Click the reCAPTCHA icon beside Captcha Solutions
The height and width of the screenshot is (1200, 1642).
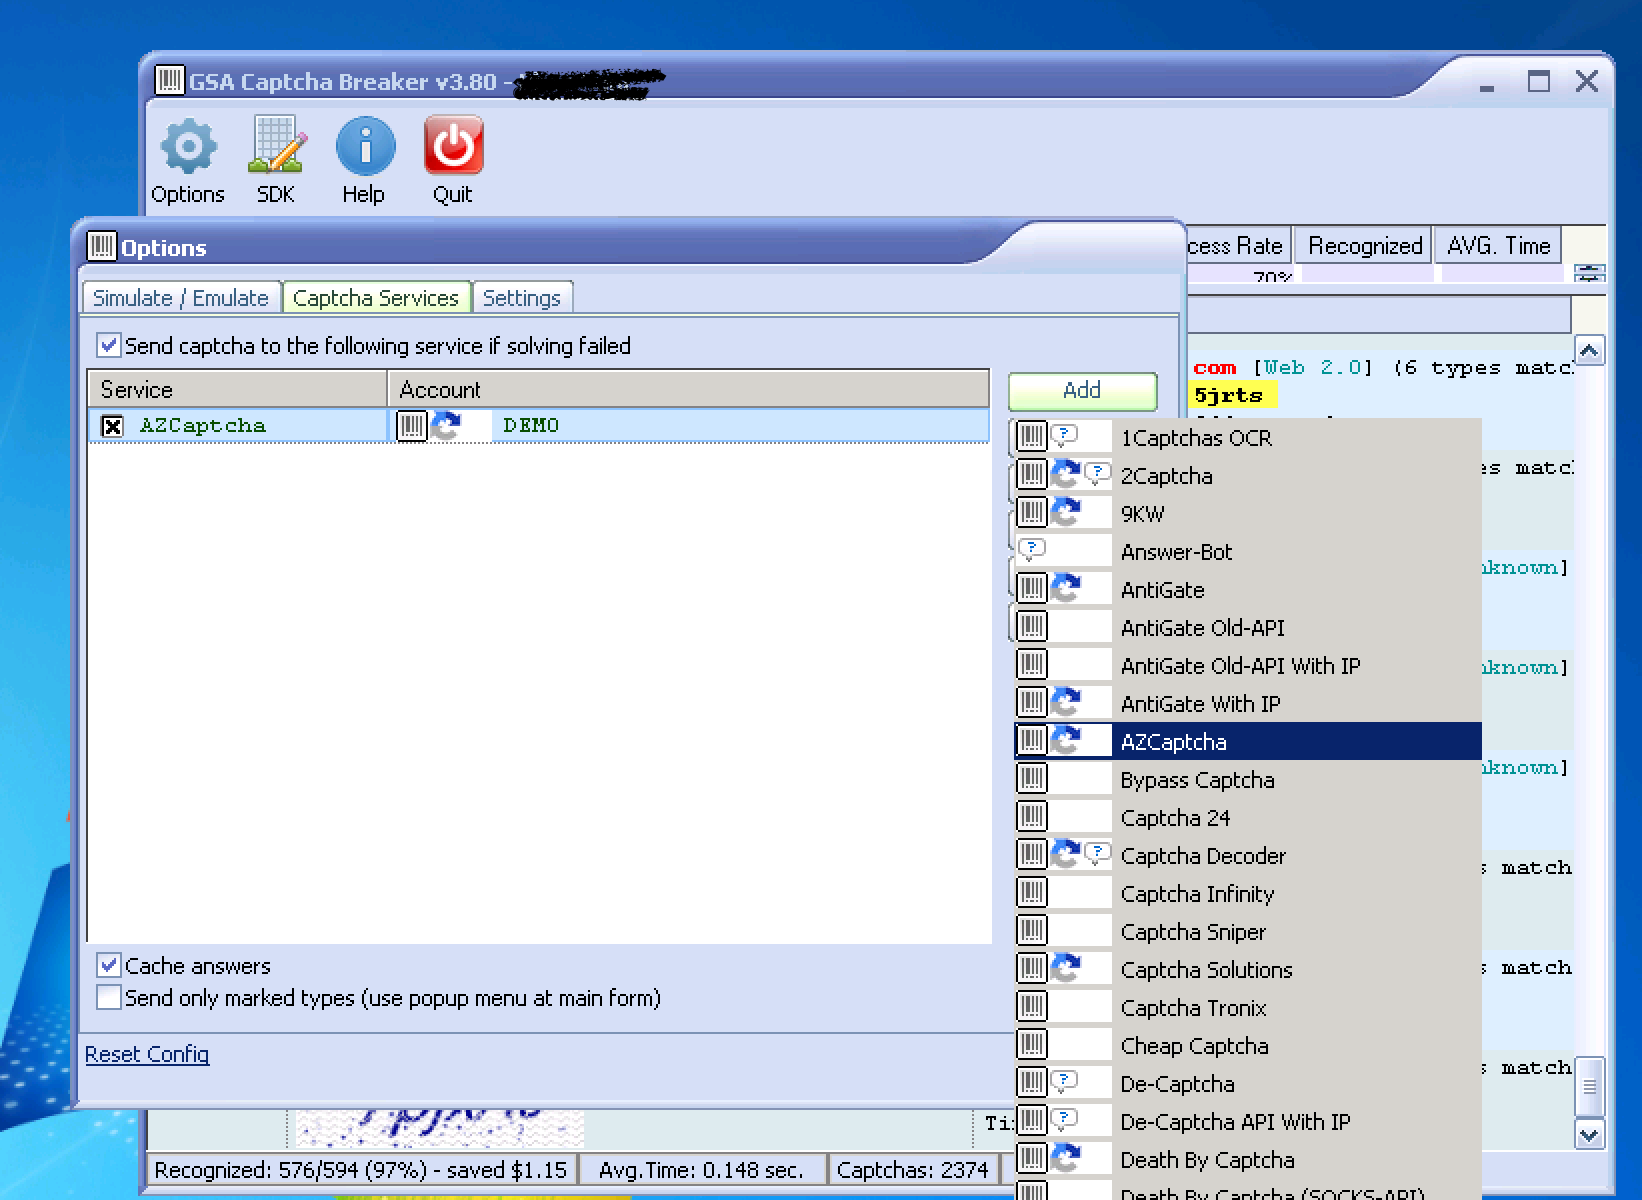click(x=1065, y=968)
